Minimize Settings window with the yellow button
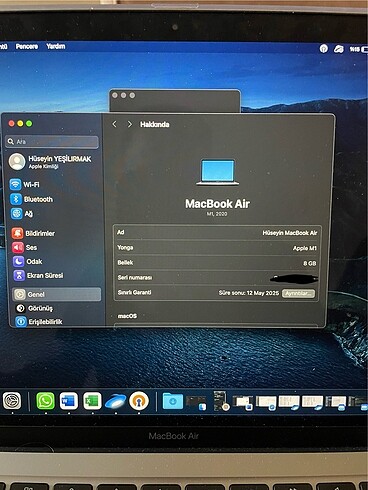The height and width of the screenshot is (490, 368). click(20, 124)
